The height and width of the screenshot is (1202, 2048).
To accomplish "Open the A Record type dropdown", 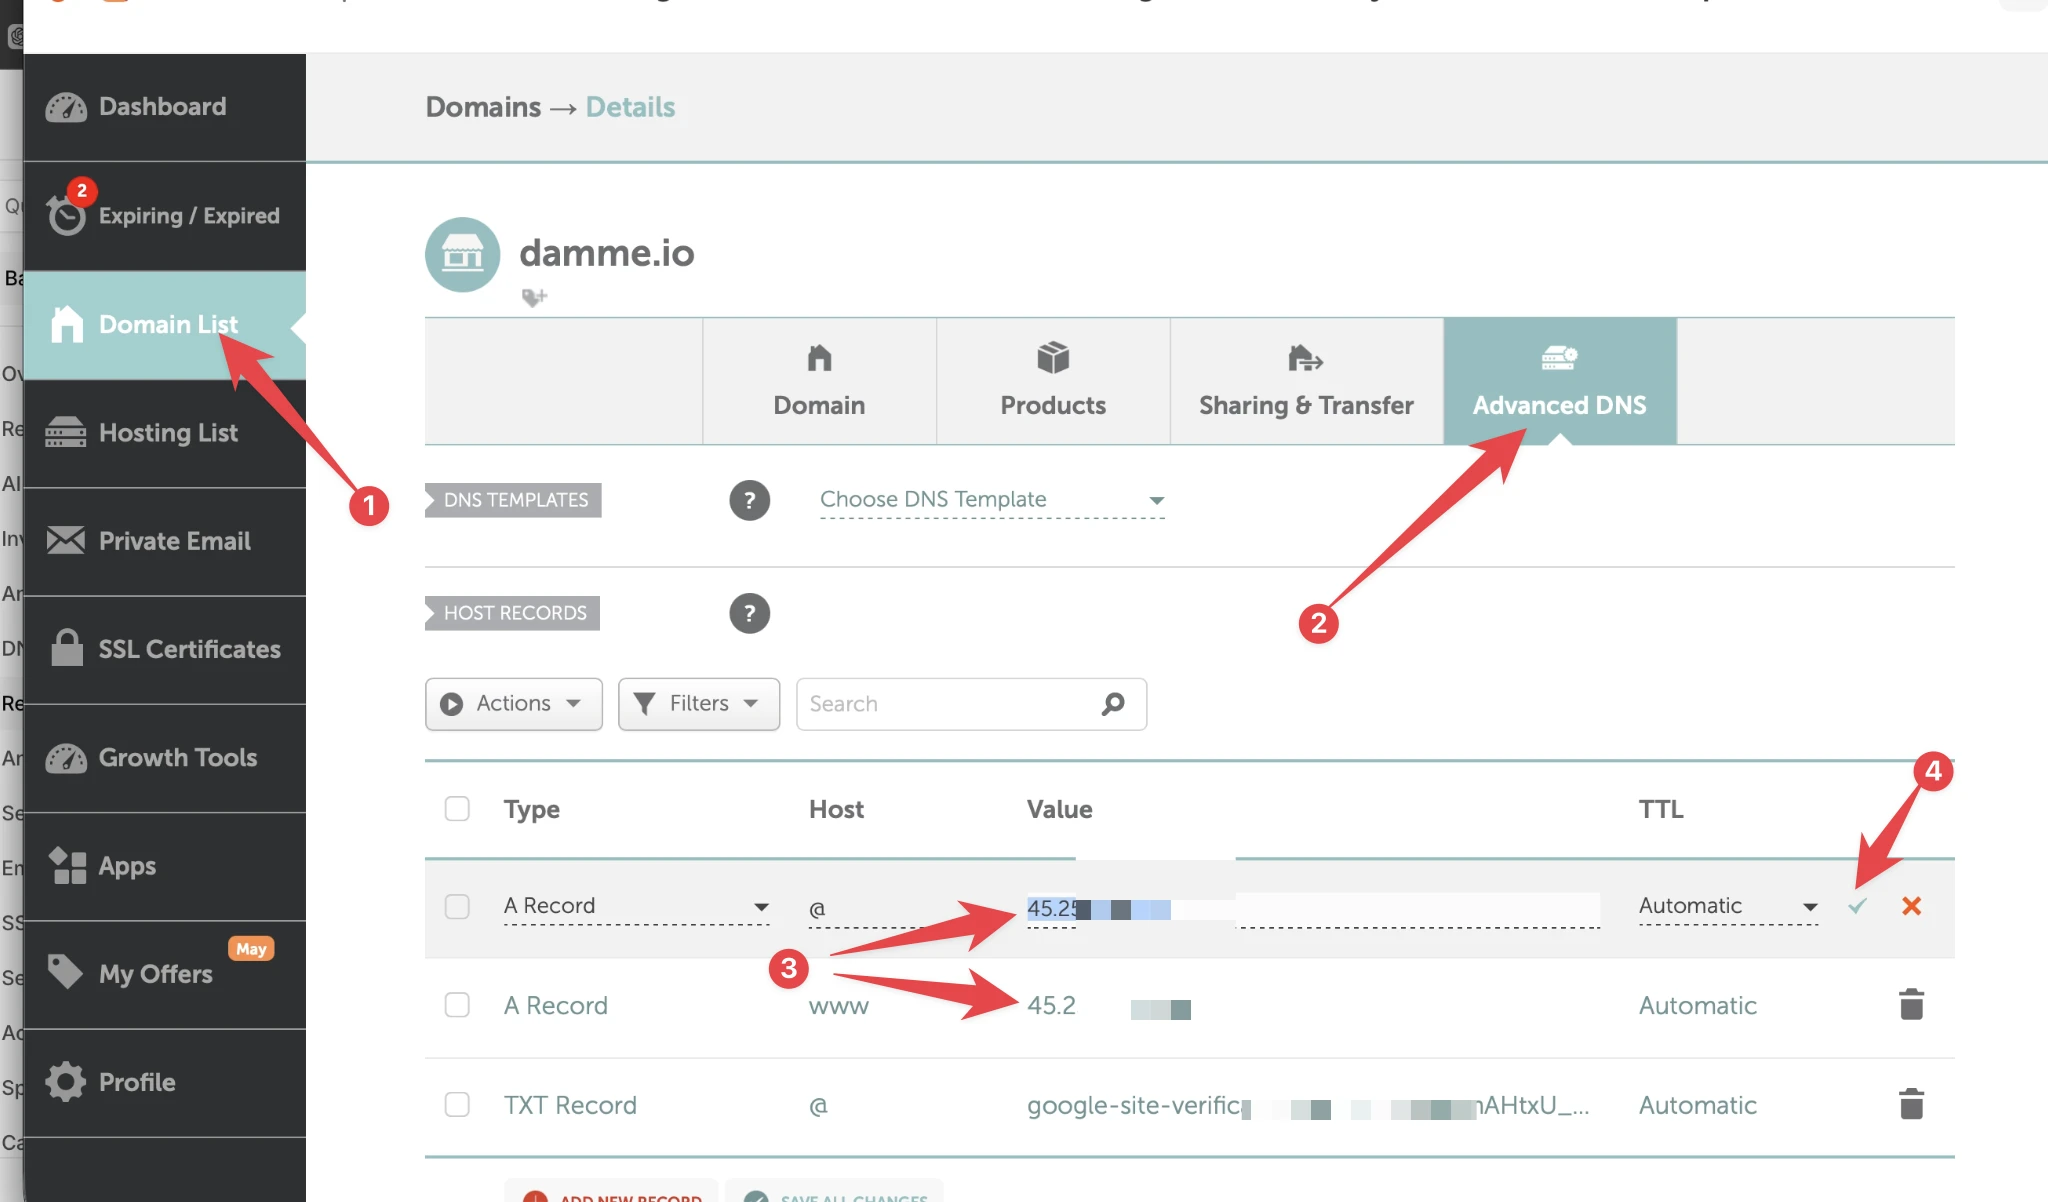I will [x=637, y=907].
